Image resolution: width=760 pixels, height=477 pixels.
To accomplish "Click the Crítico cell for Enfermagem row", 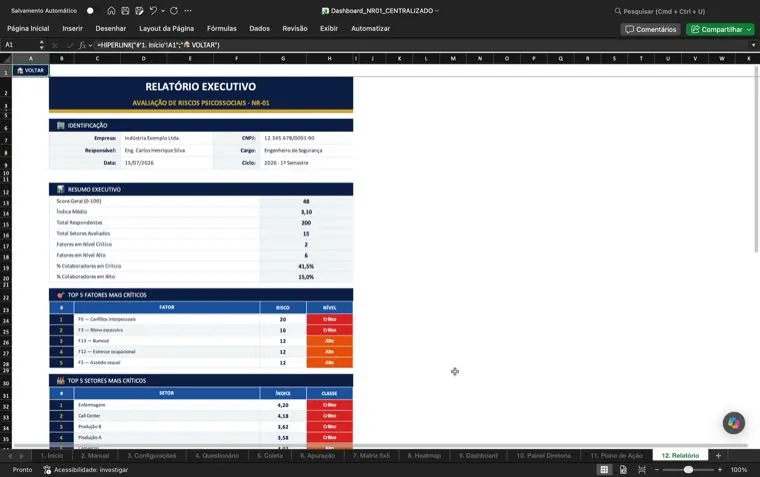I will (x=330, y=405).
